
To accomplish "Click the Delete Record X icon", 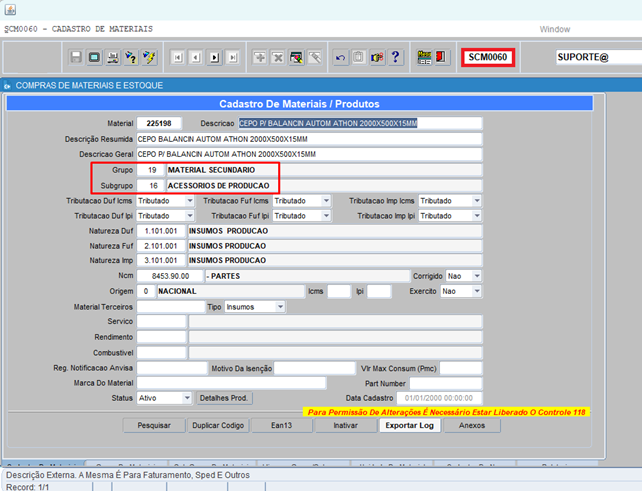I will pos(278,57).
